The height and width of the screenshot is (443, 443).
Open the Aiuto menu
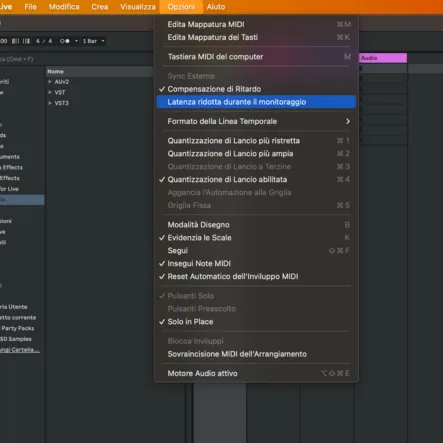[x=216, y=7]
